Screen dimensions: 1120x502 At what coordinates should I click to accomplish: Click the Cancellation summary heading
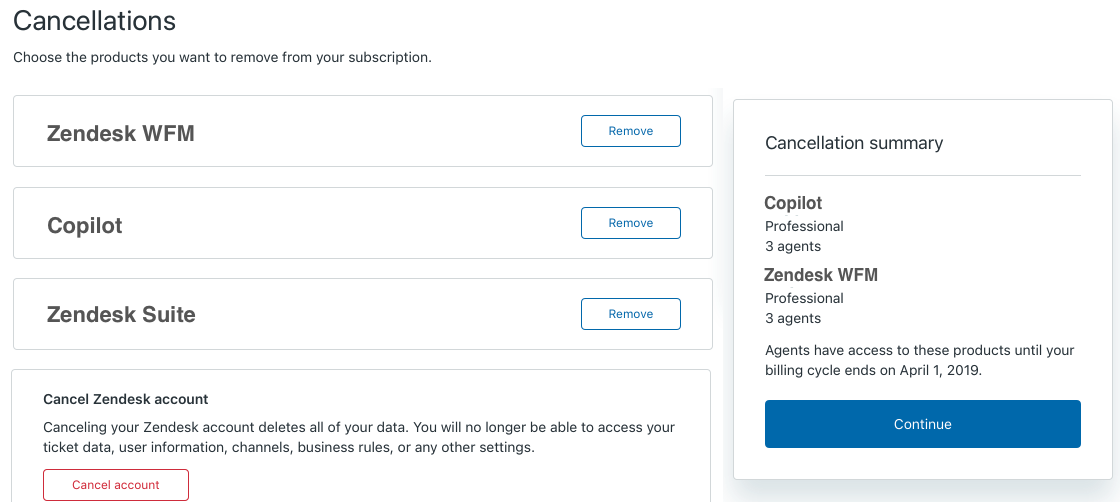[853, 143]
